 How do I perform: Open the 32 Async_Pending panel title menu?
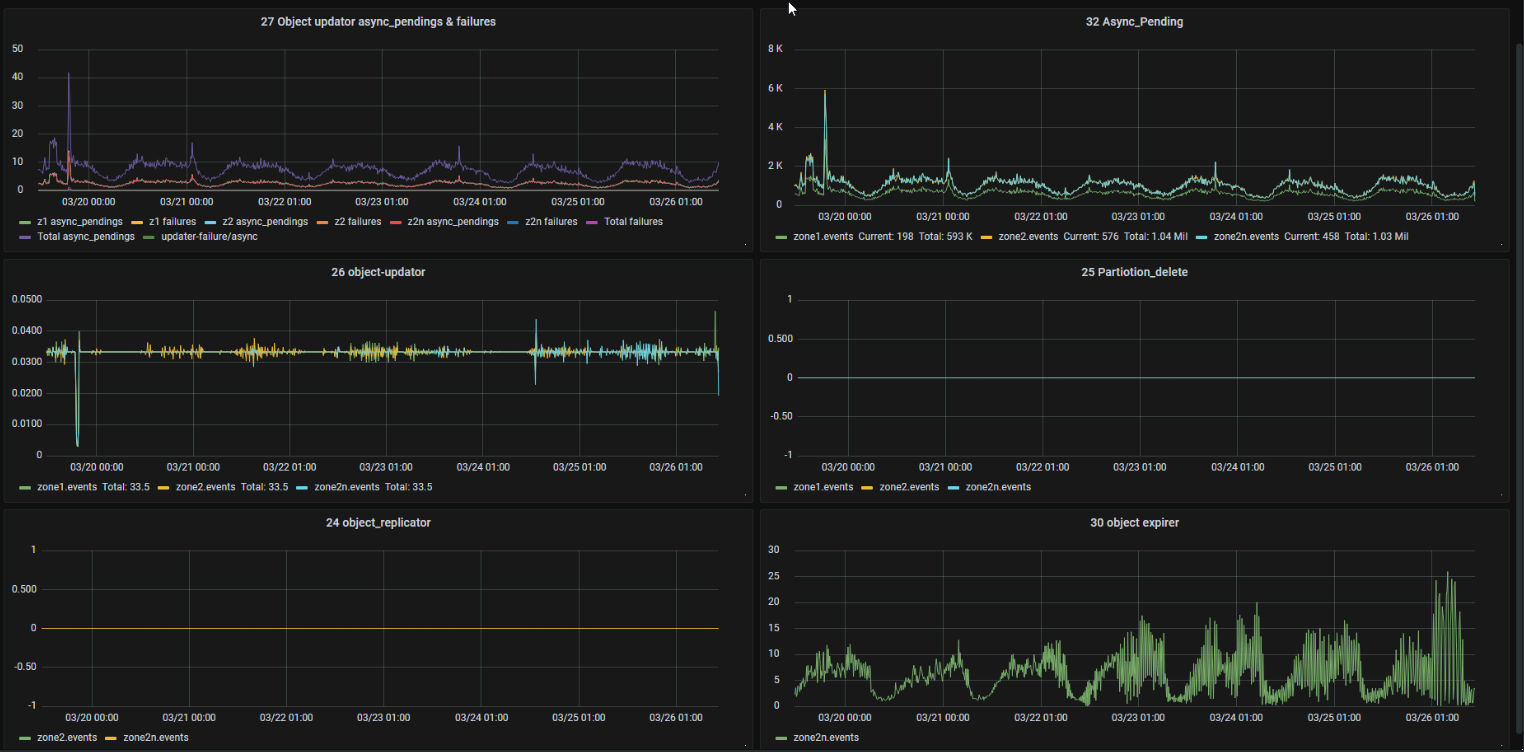click(x=1134, y=22)
